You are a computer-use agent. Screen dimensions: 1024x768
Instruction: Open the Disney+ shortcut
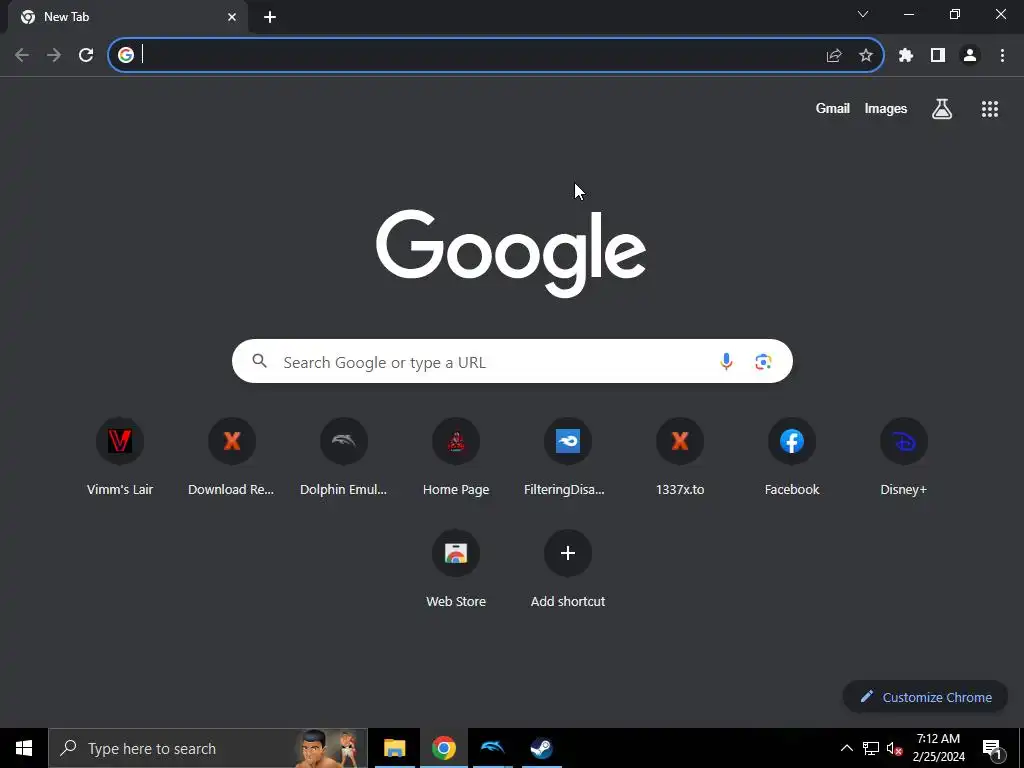pos(904,457)
